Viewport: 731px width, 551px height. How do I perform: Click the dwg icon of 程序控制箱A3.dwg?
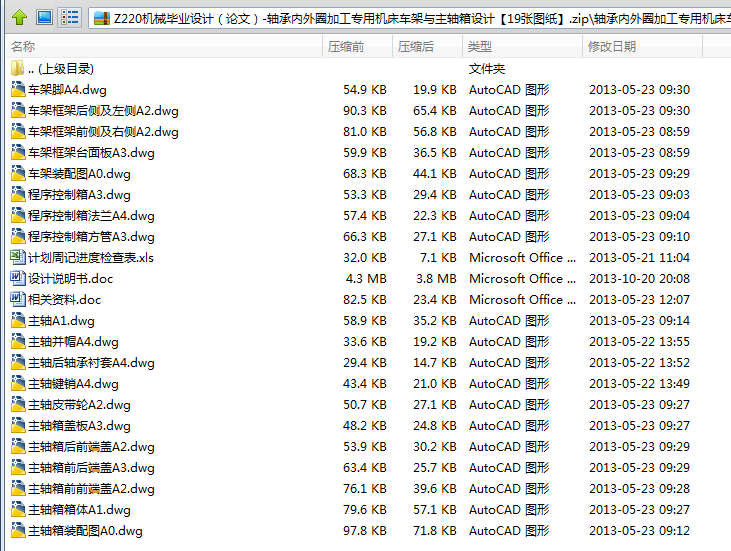(18, 194)
